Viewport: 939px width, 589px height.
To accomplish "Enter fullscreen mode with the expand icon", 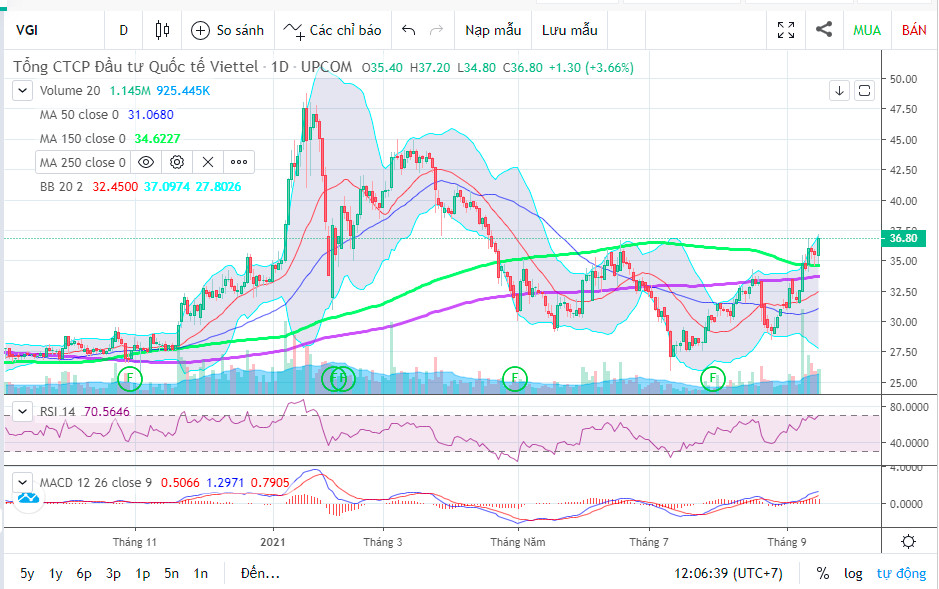I will tap(786, 30).
